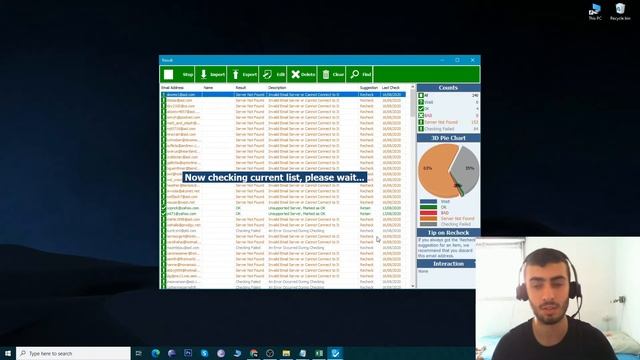Click the Clear toolbar button
The width and height of the screenshot is (640, 360).
[332, 74]
